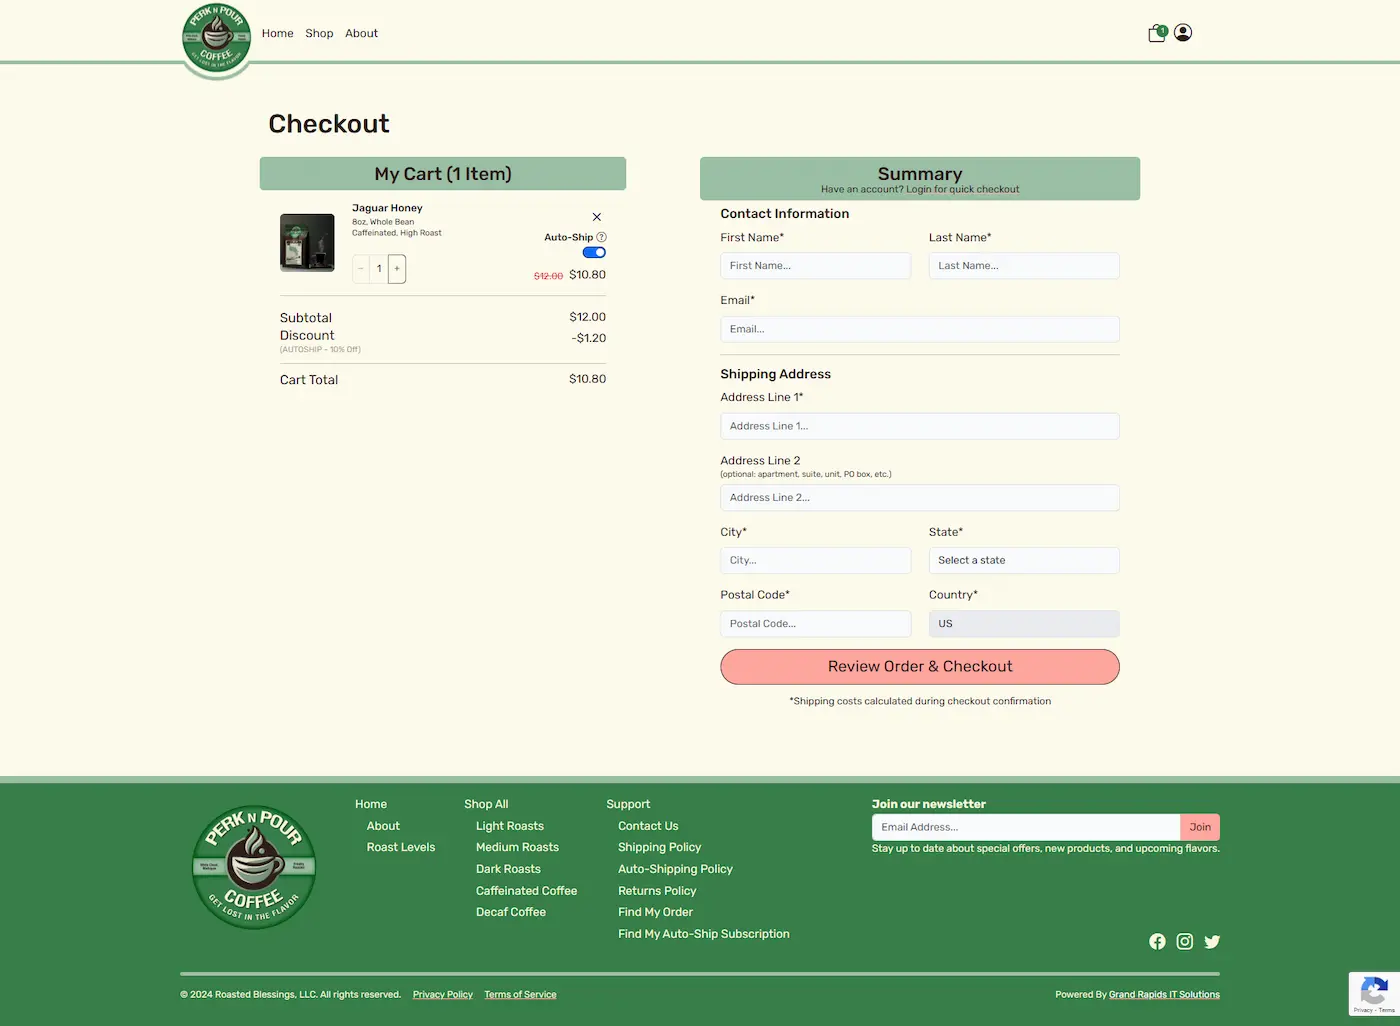Open the Country field showing US
This screenshot has height=1026, width=1400.
[x=1023, y=624]
